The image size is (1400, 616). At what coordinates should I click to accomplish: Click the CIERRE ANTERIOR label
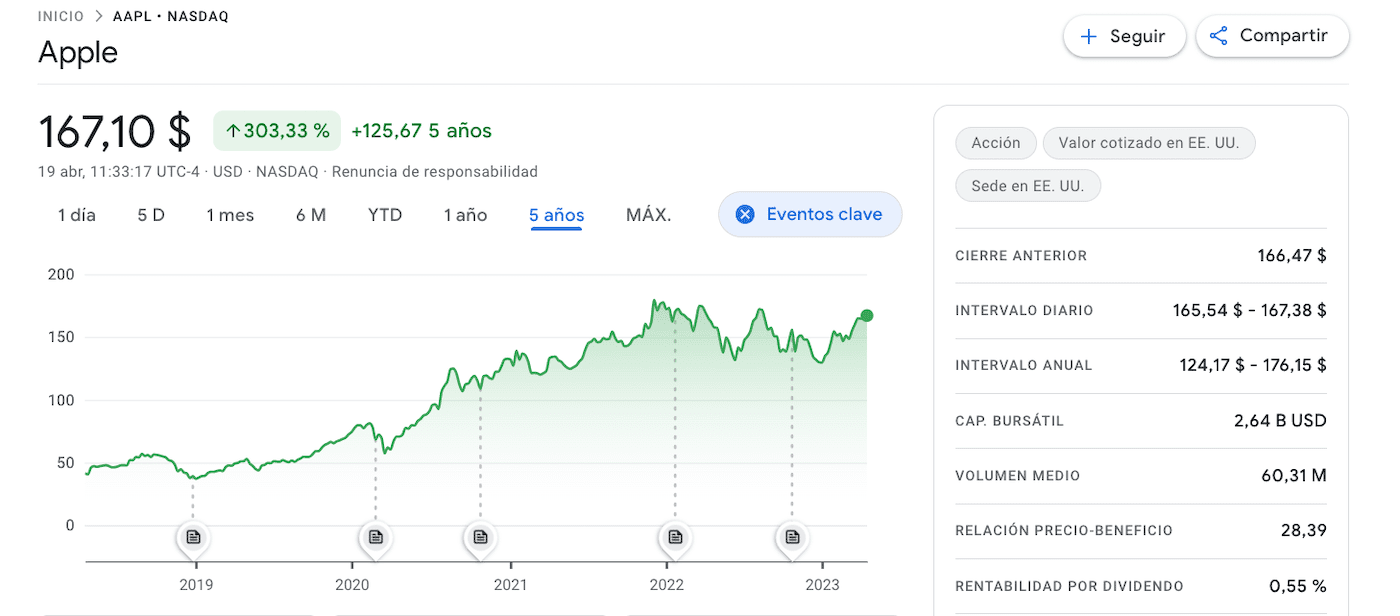point(1021,256)
